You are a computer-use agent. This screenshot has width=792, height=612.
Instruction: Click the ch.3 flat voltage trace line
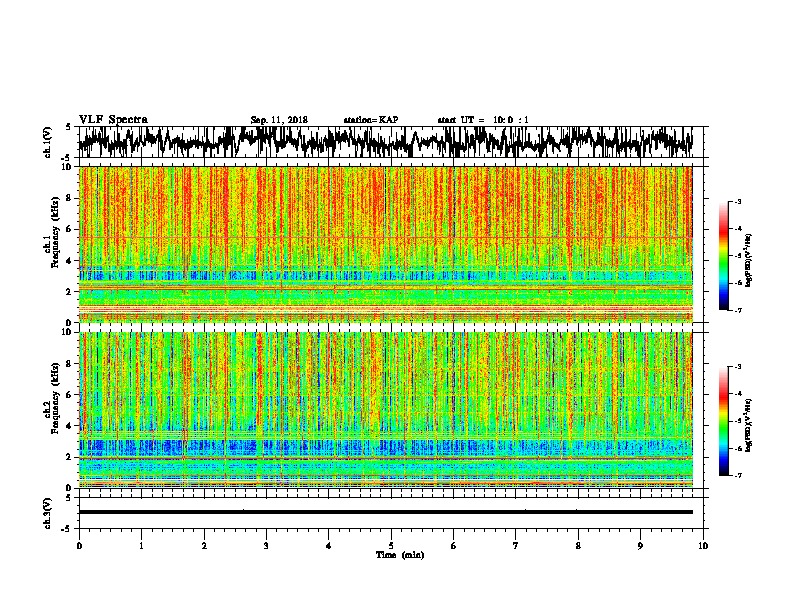coord(385,512)
